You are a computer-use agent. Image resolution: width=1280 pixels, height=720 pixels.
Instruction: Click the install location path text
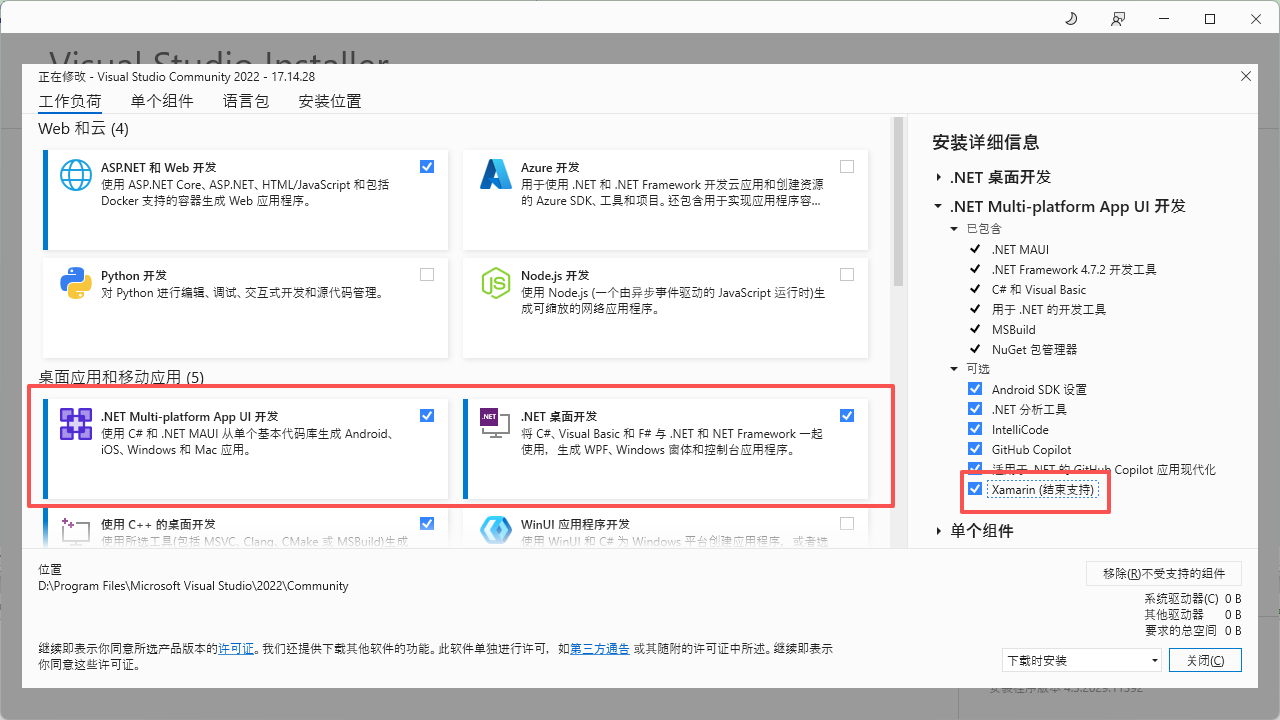pos(193,586)
